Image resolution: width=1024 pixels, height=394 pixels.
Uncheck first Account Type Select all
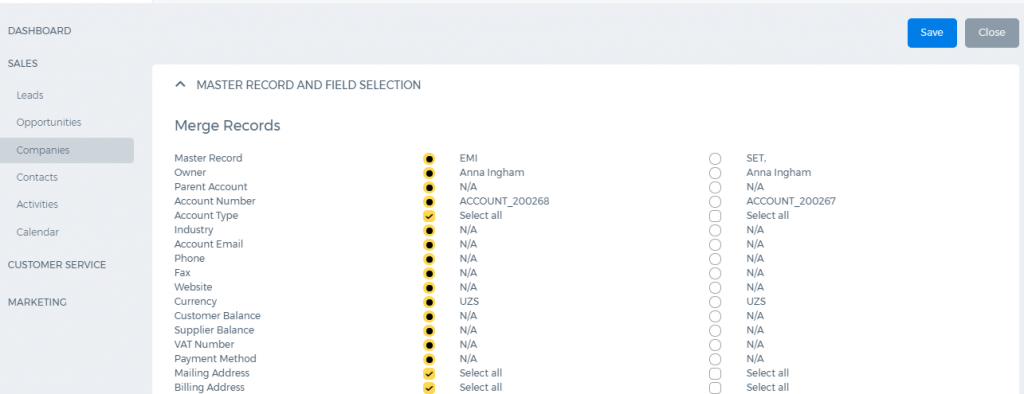click(x=429, y=216)
